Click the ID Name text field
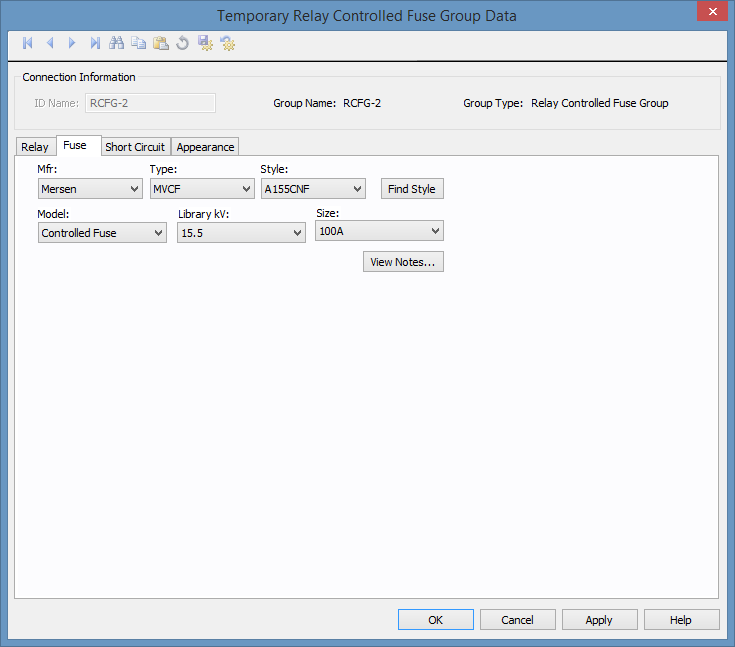 pyautogui.click(x=150, y=103)
